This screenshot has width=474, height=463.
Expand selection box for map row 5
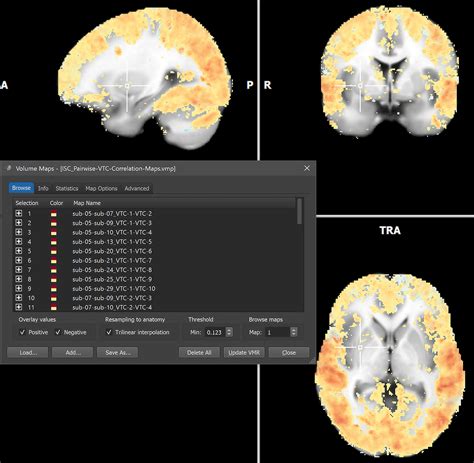click(19, 251)
